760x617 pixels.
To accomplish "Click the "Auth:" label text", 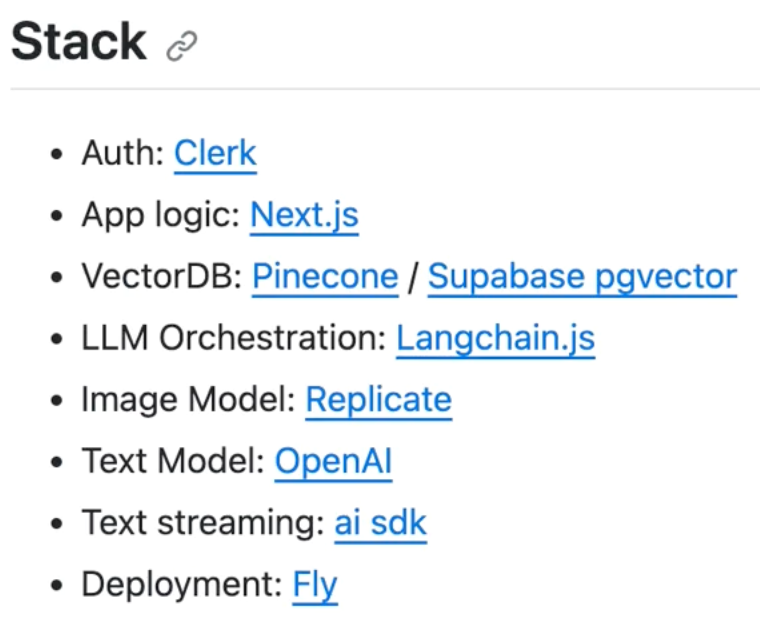I will [x=122, y=153].
